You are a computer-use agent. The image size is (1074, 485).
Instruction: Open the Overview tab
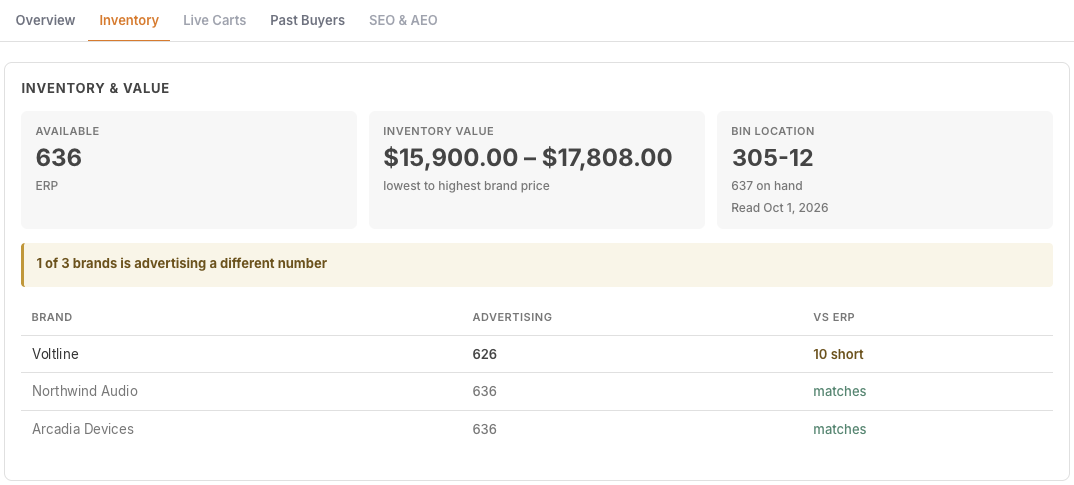[x=45, y=21]
